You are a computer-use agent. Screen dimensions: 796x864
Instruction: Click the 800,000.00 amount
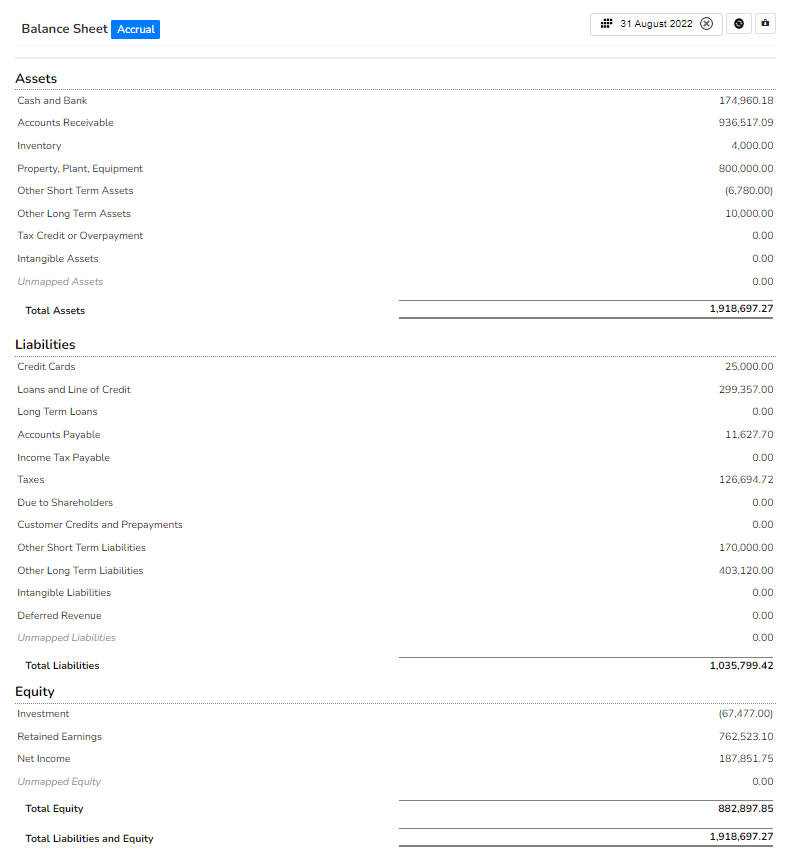(x=746, y=169)
